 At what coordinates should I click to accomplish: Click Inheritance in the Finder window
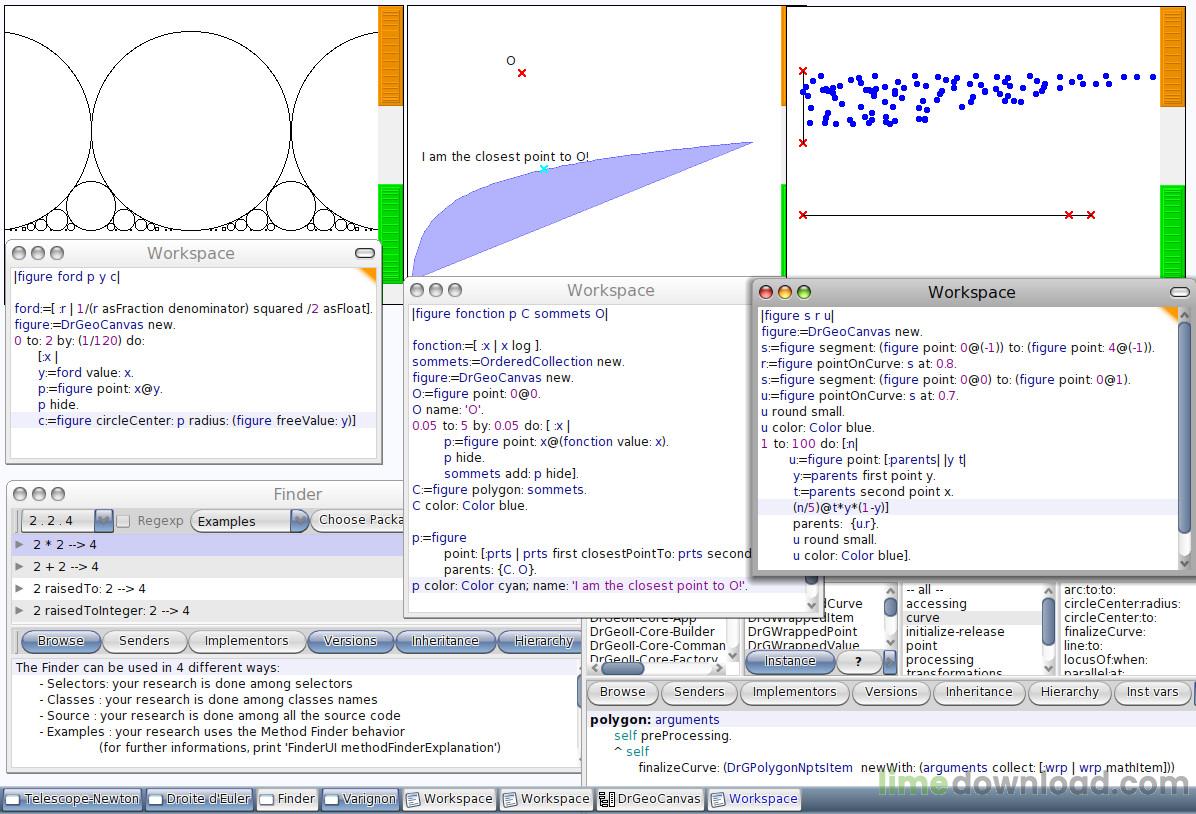[445, 641]
